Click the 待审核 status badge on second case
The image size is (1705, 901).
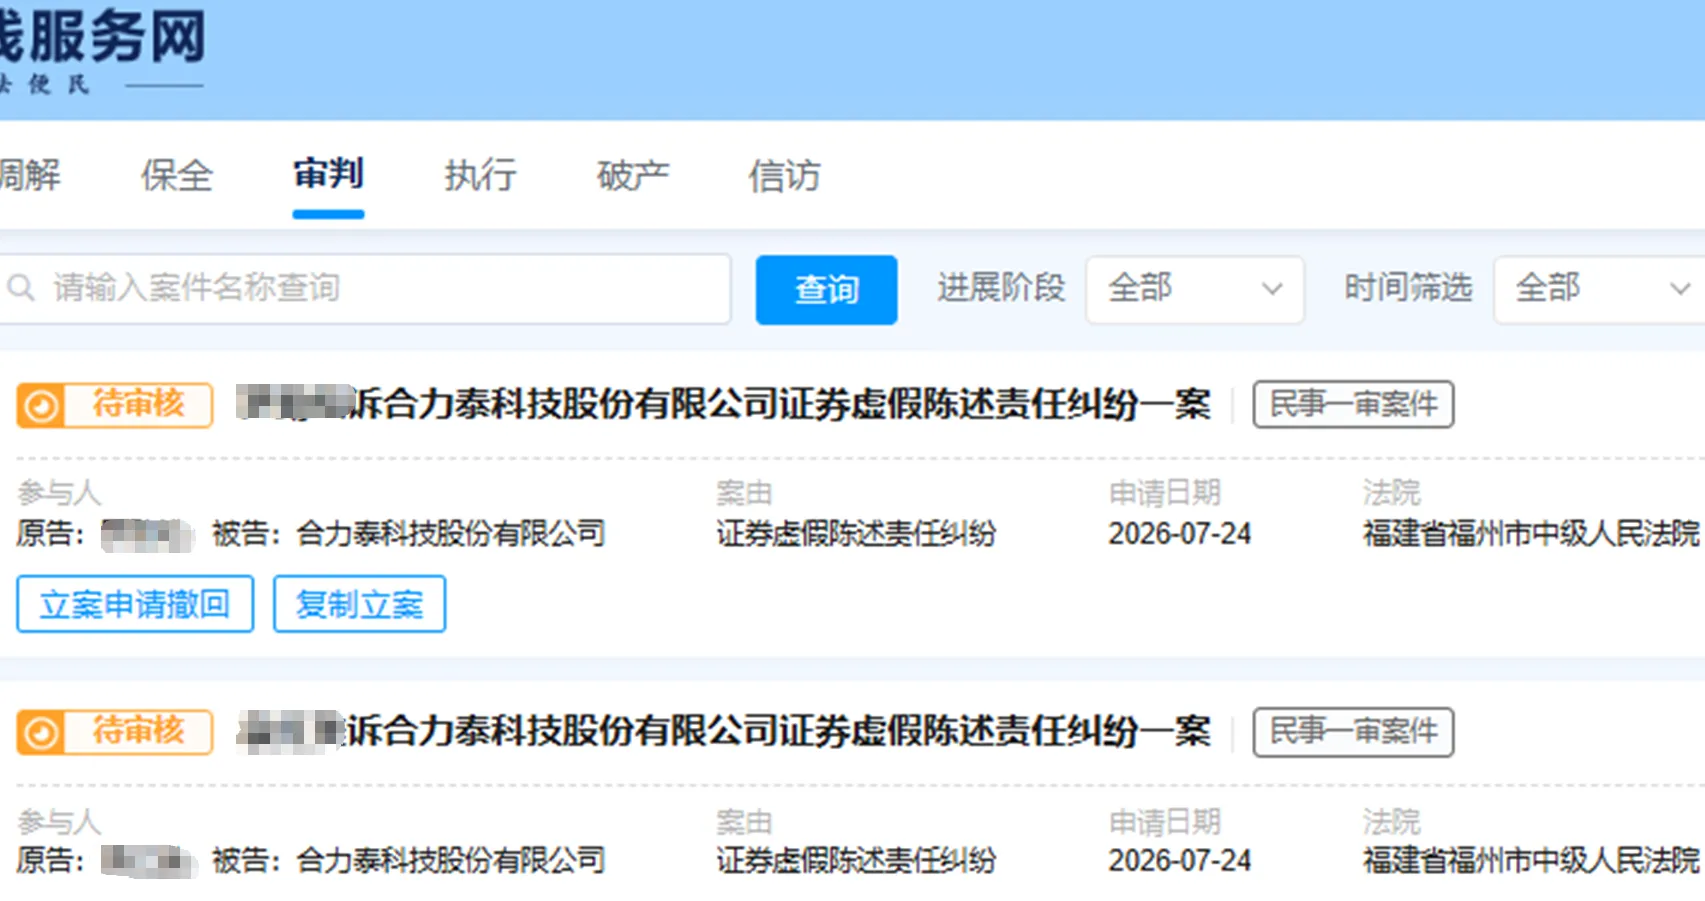[x=115, y=732]
